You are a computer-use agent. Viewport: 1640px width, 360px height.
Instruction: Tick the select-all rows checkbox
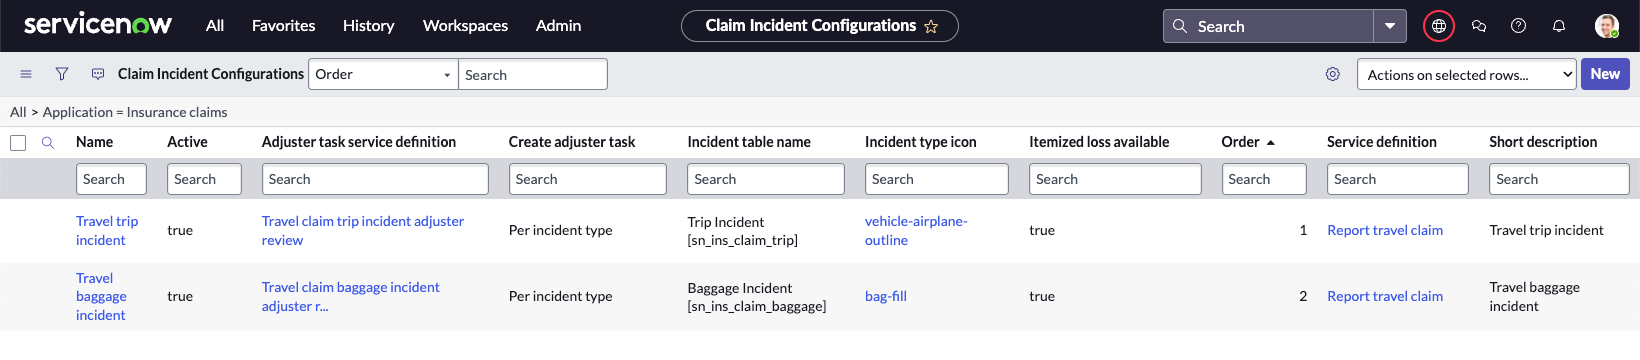[18, 143]
